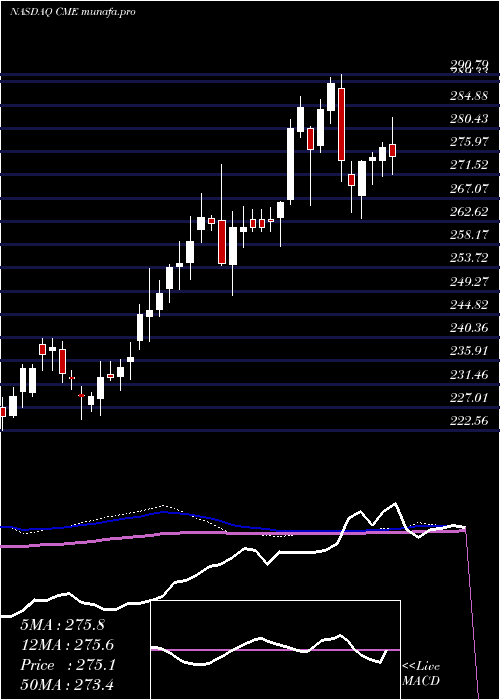500x700 pixels.
Task: Click the 244.82 price level label
Action: pyautogui.click(x=468, y=304)
